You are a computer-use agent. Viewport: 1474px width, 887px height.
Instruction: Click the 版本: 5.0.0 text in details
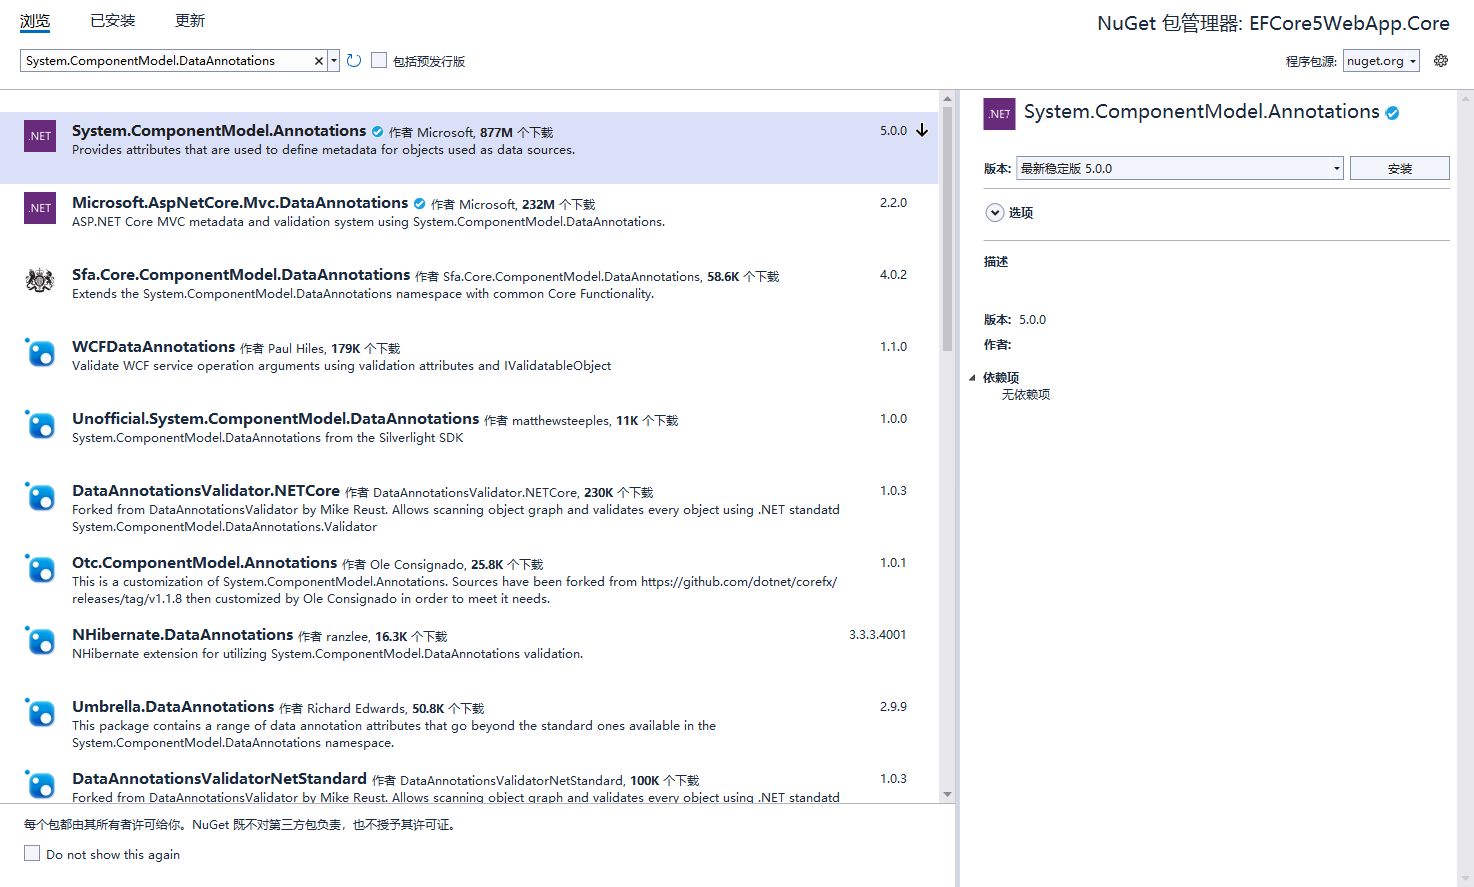point(1015,320)
